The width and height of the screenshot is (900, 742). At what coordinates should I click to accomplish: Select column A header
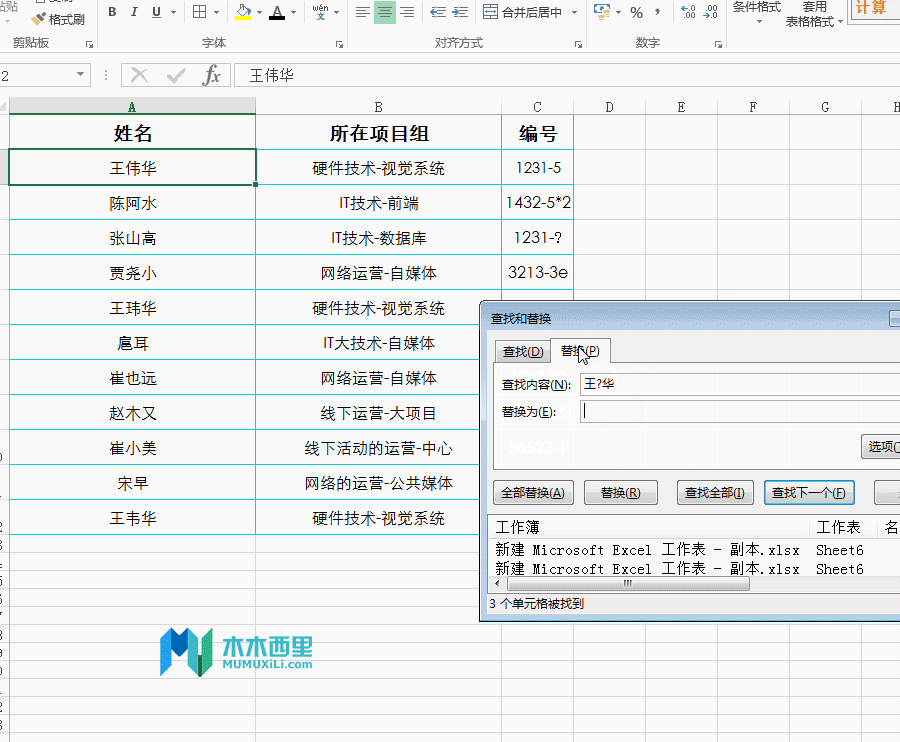(132, 107)
